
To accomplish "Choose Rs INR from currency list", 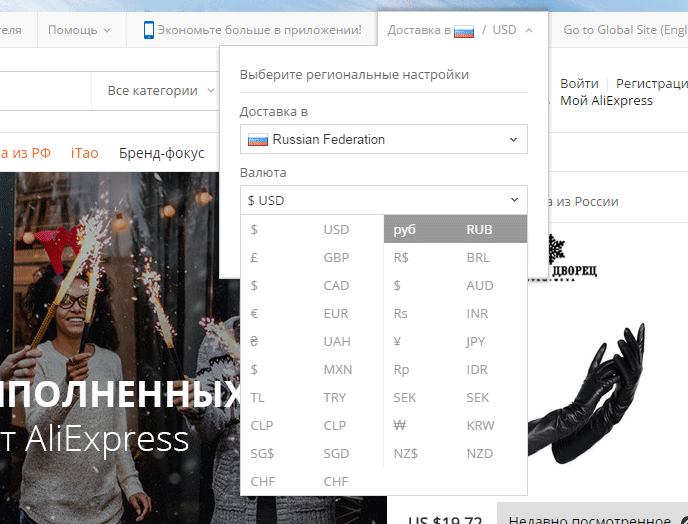I will (x=455, y=313).
